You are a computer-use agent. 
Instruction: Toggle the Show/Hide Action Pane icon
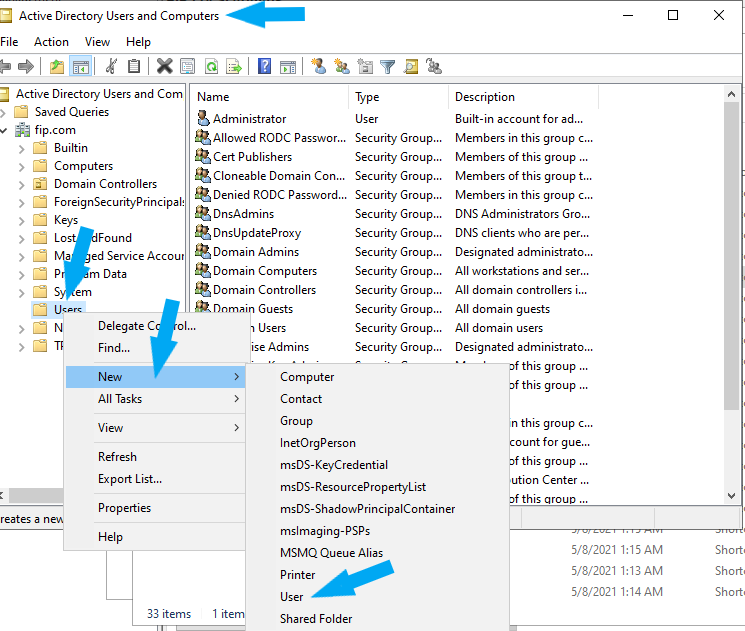point(287,66)
